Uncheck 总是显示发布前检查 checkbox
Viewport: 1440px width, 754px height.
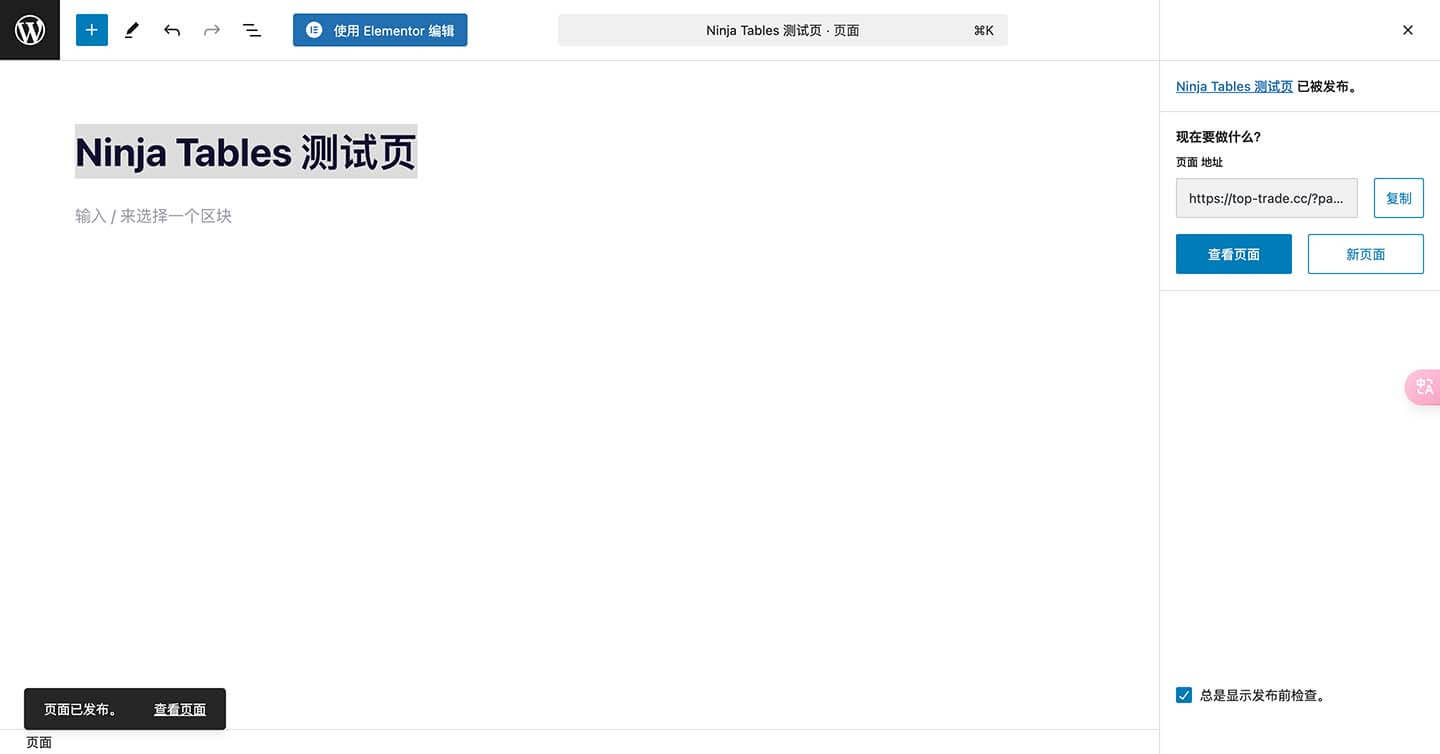1184,695
